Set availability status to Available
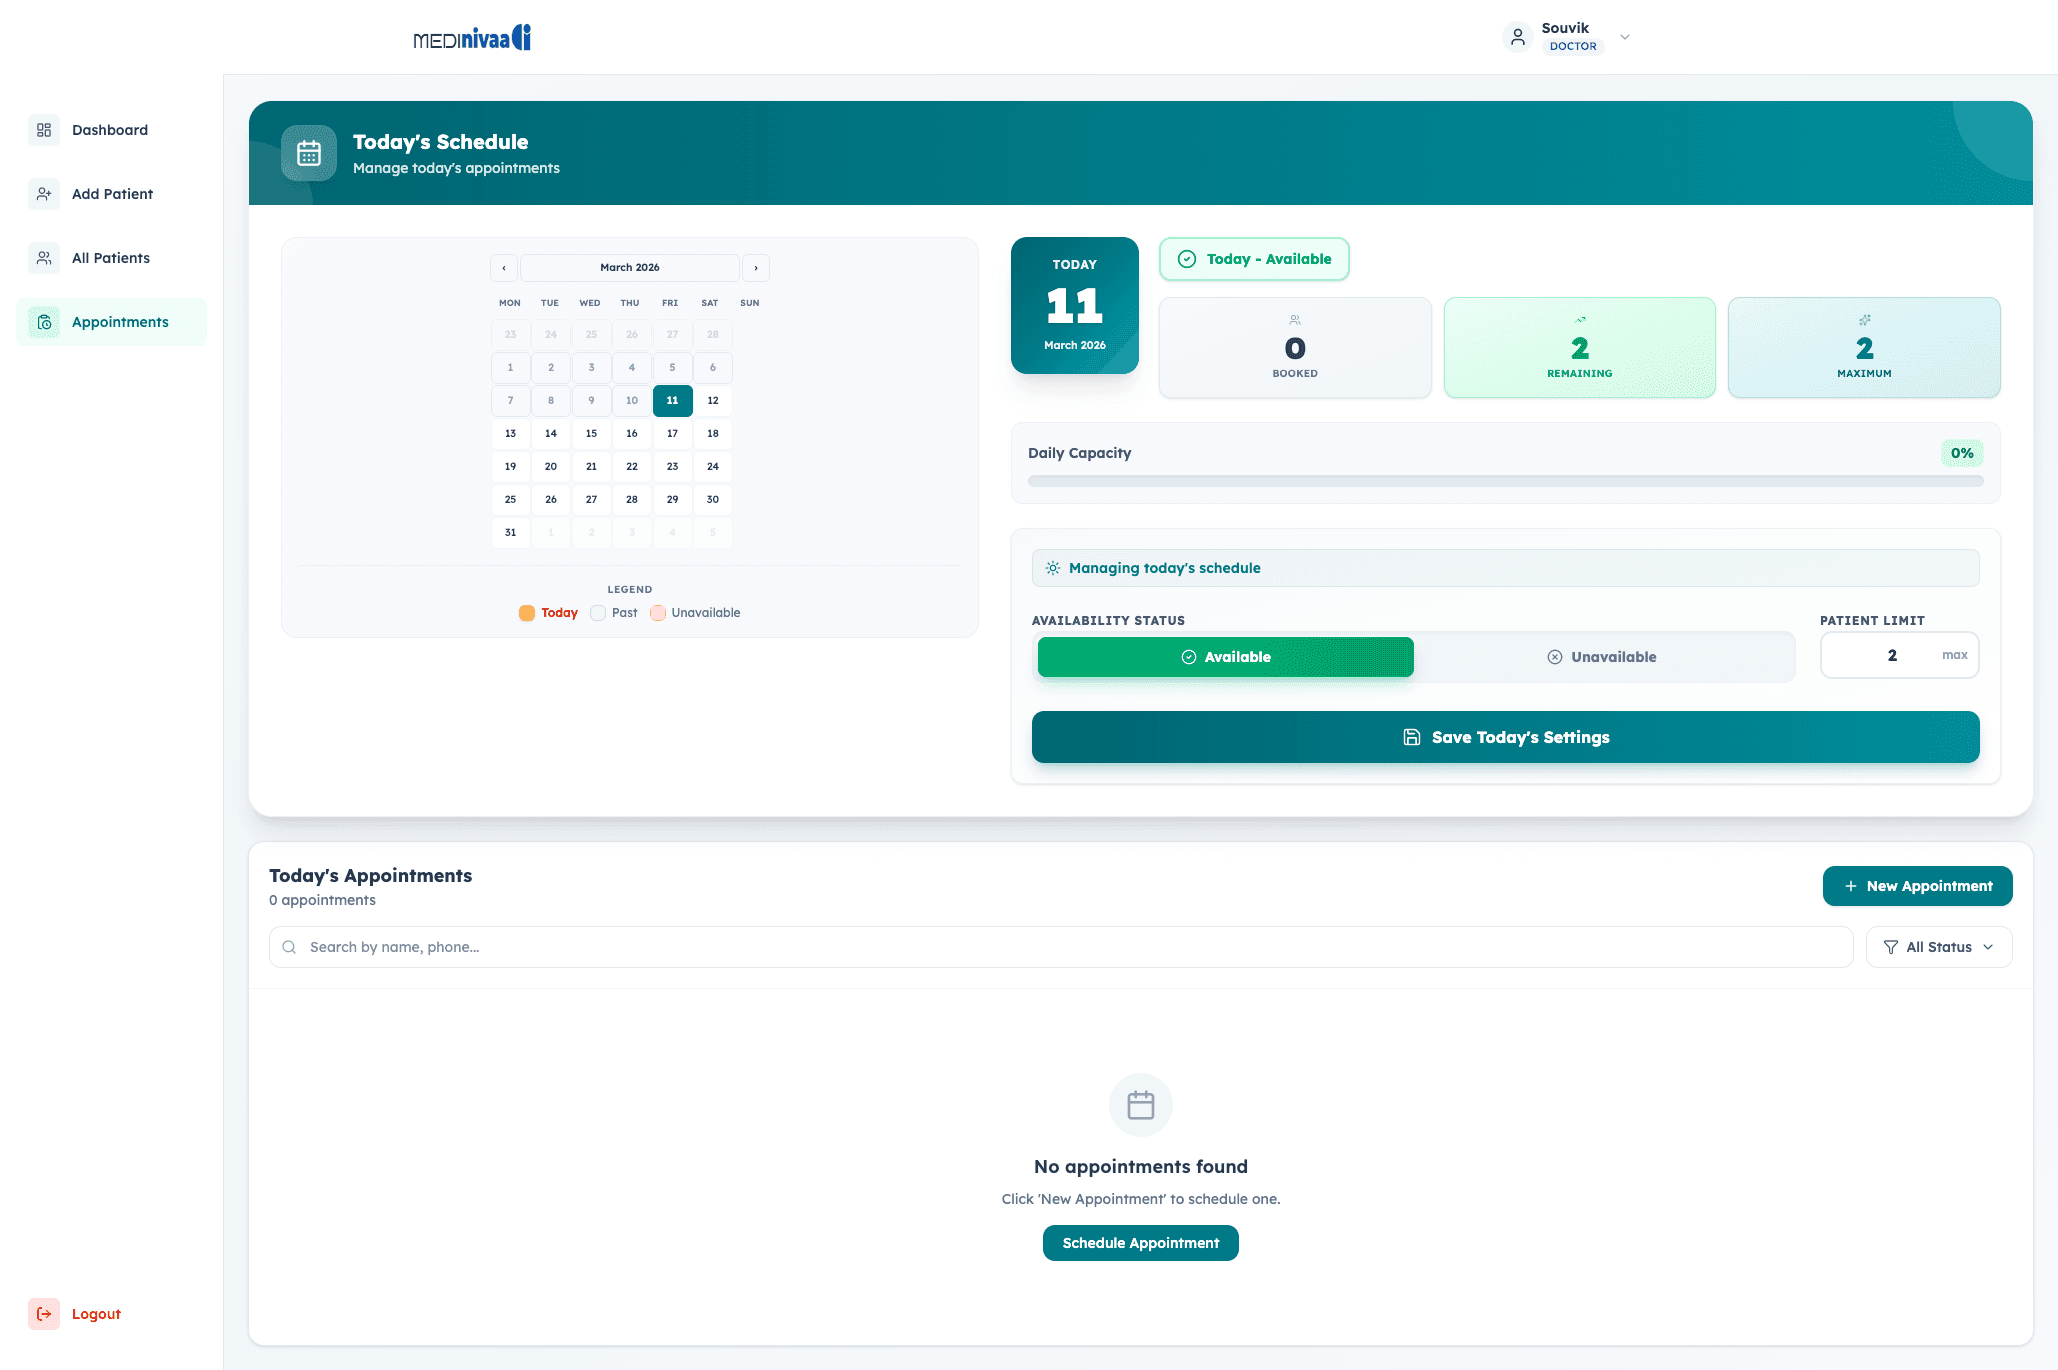The image size is (2058, 1370). (1225, 657)
